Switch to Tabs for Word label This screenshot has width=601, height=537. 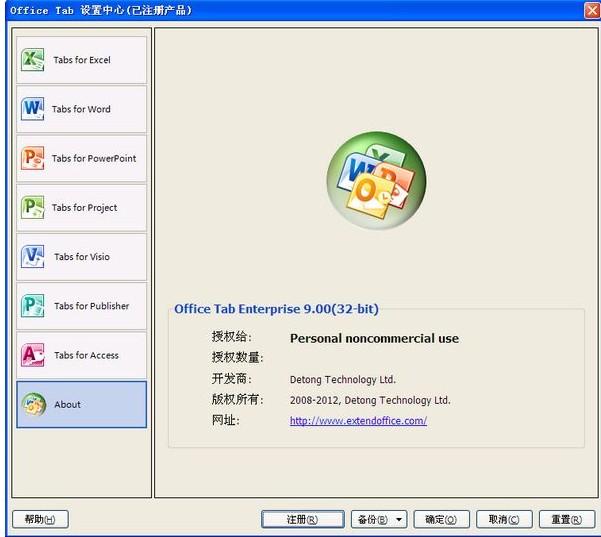(x=81, y=109)
